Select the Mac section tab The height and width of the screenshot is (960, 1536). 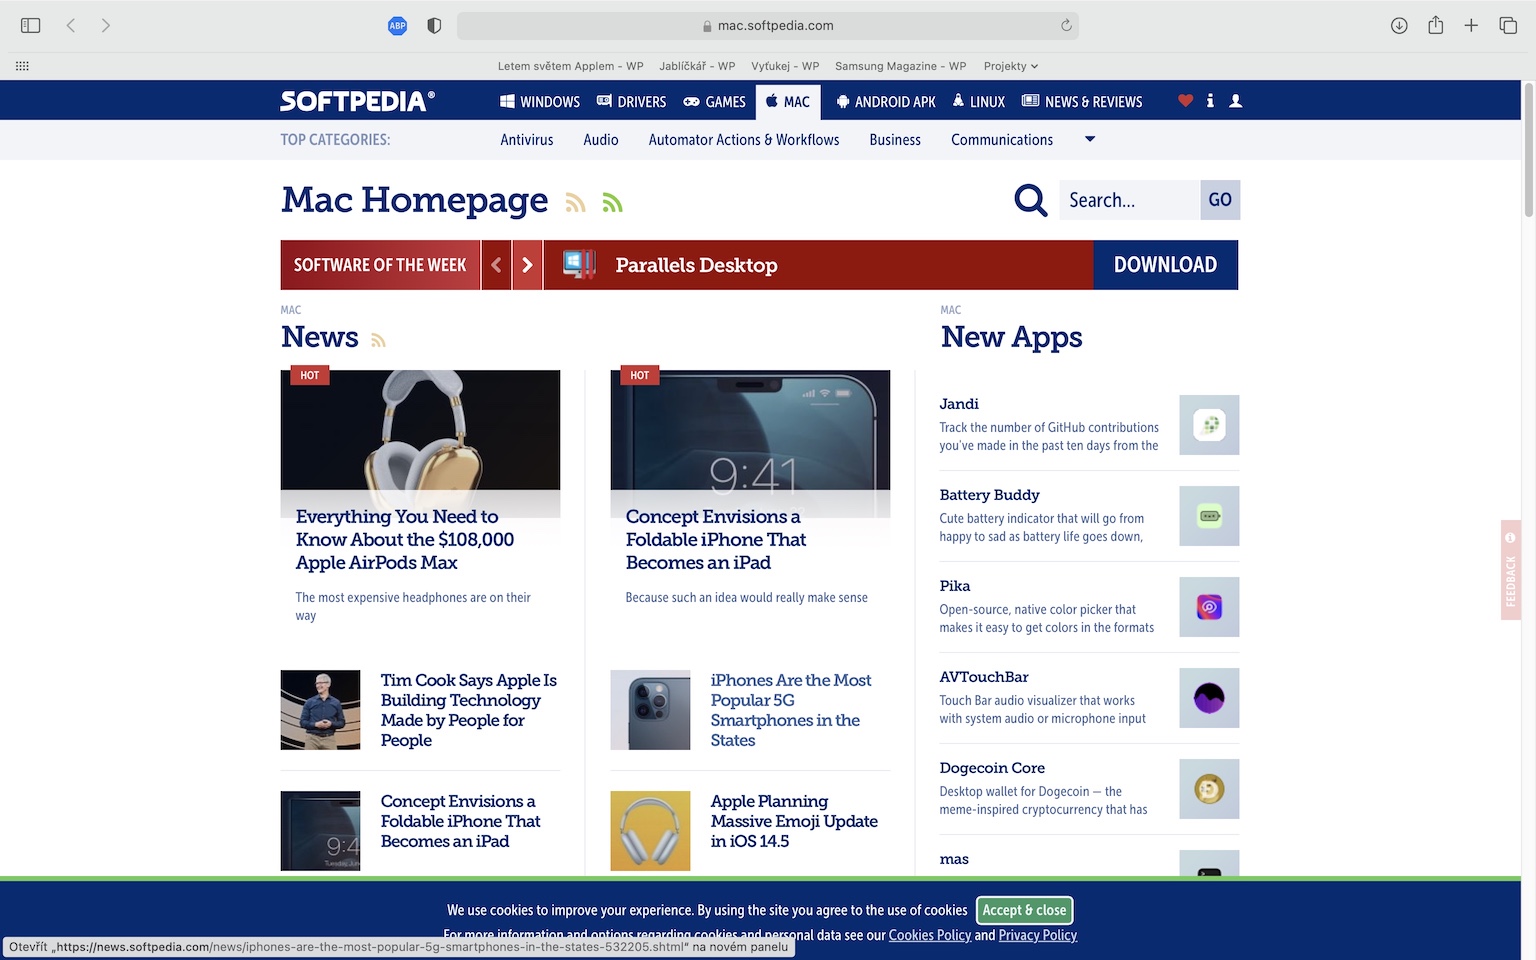[x=788, y=101]
